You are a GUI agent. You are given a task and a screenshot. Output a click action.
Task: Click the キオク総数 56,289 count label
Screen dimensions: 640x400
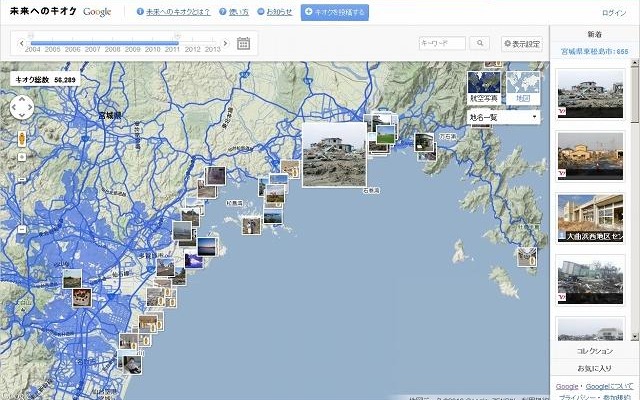45,80
